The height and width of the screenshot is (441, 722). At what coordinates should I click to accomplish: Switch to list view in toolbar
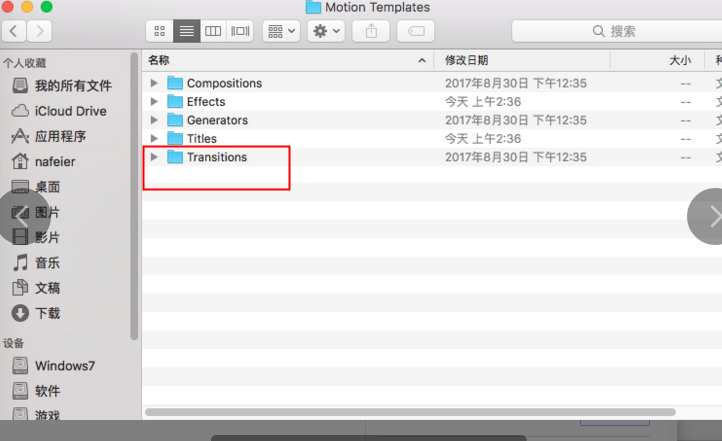[187, 31]
